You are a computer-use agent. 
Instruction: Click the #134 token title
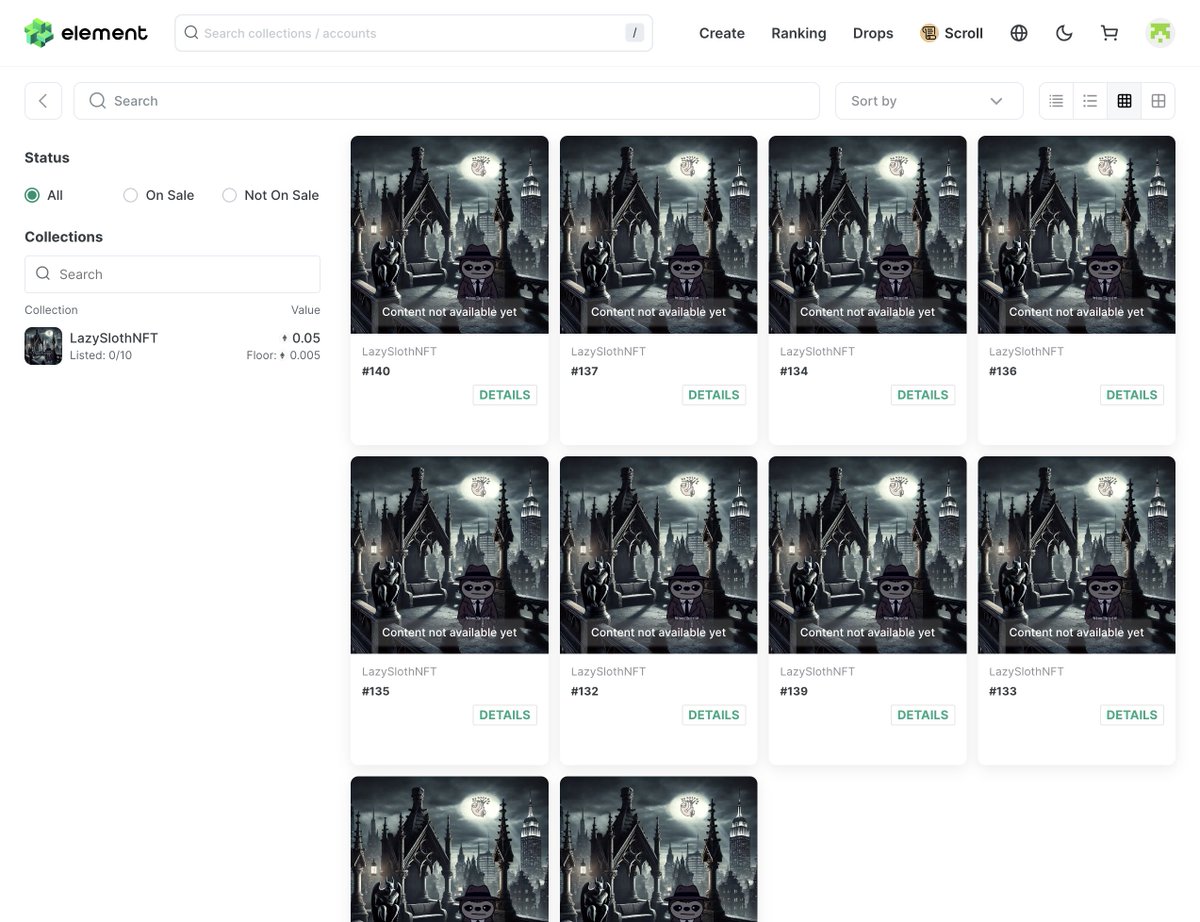click(x=794, y=371)
